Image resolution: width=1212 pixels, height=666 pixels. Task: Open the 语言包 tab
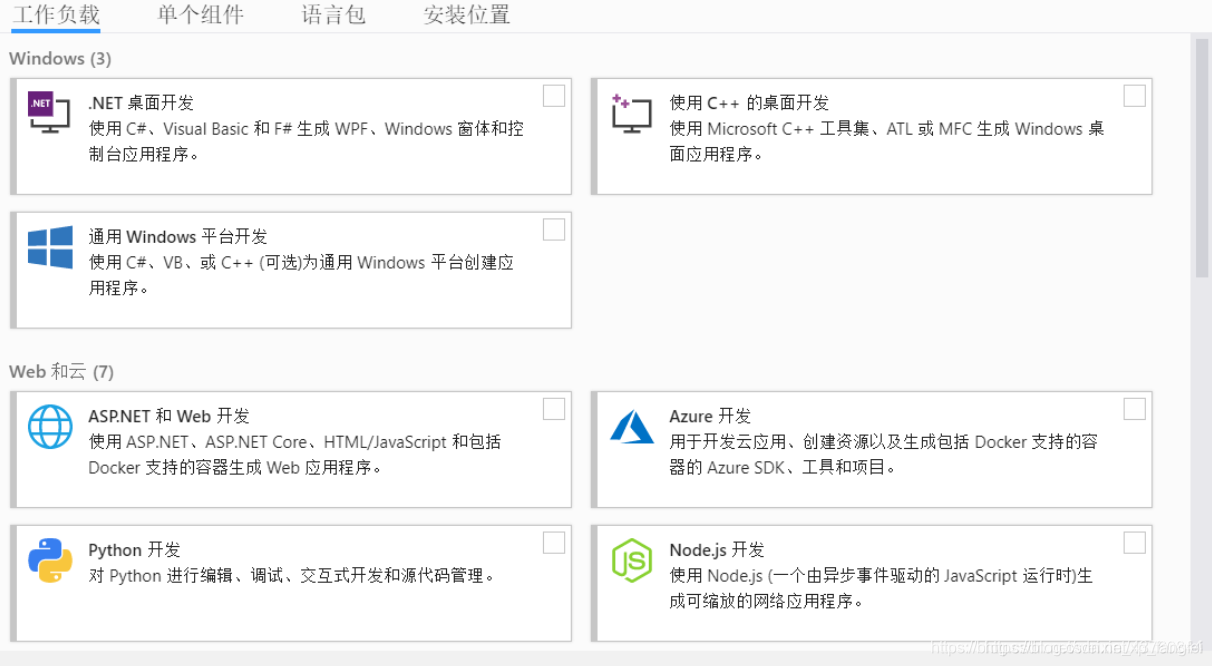(x=333, y=15)
